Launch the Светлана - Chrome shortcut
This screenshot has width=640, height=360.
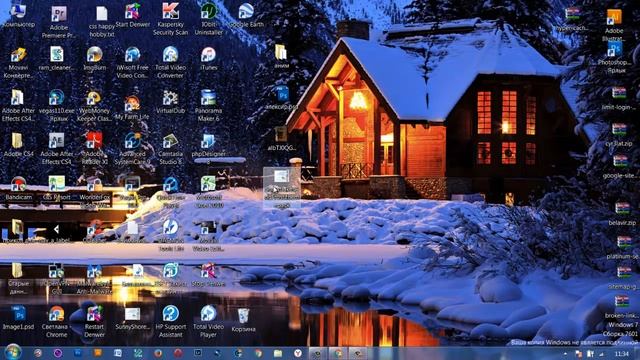click(56, 322)
